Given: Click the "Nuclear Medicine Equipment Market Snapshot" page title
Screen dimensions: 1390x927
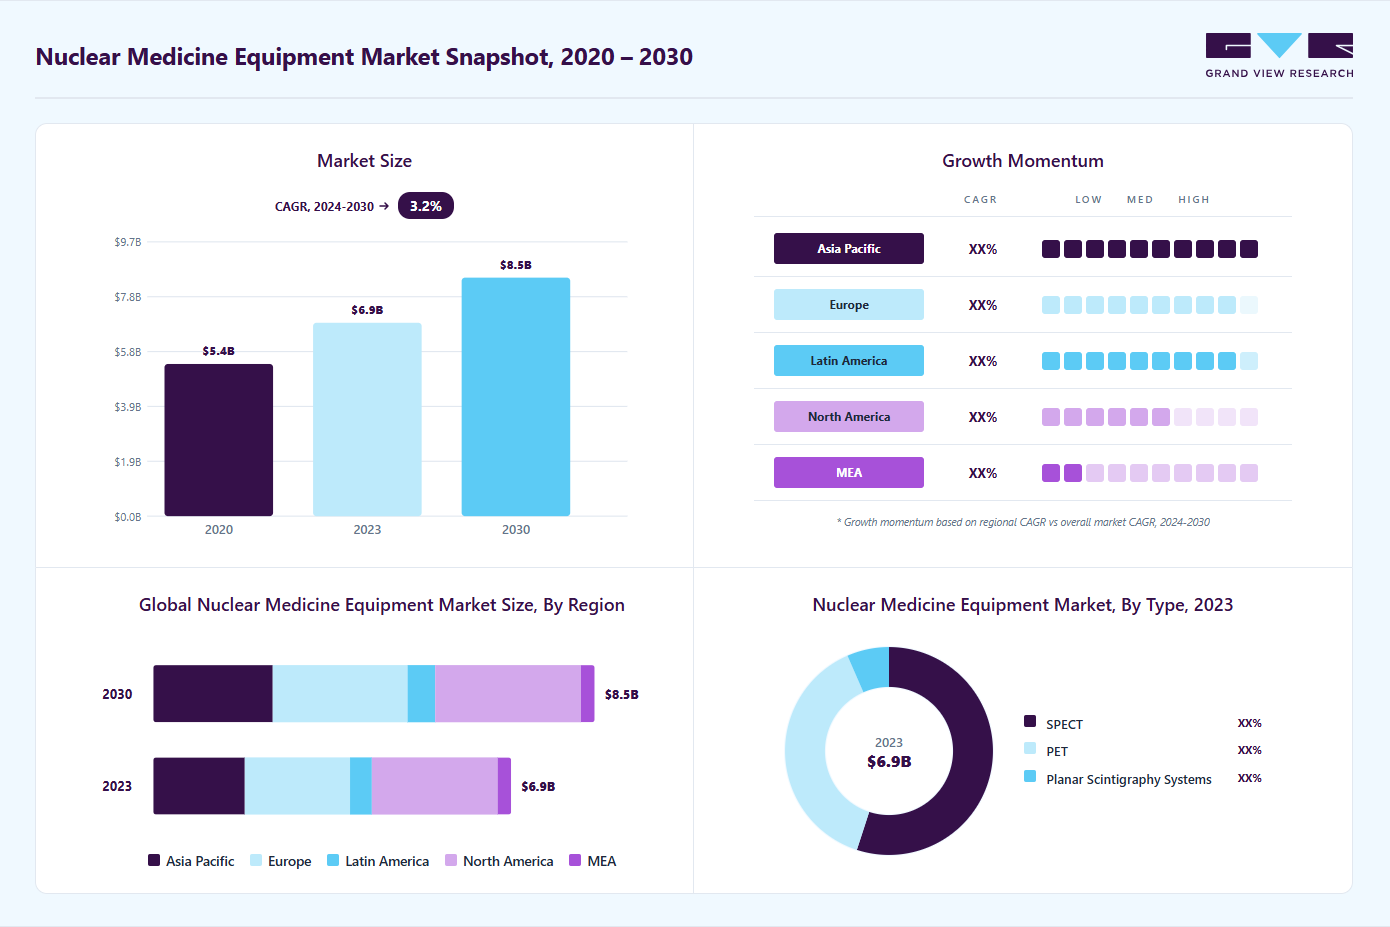Looking at the screenshot, I should coord(364,57).
